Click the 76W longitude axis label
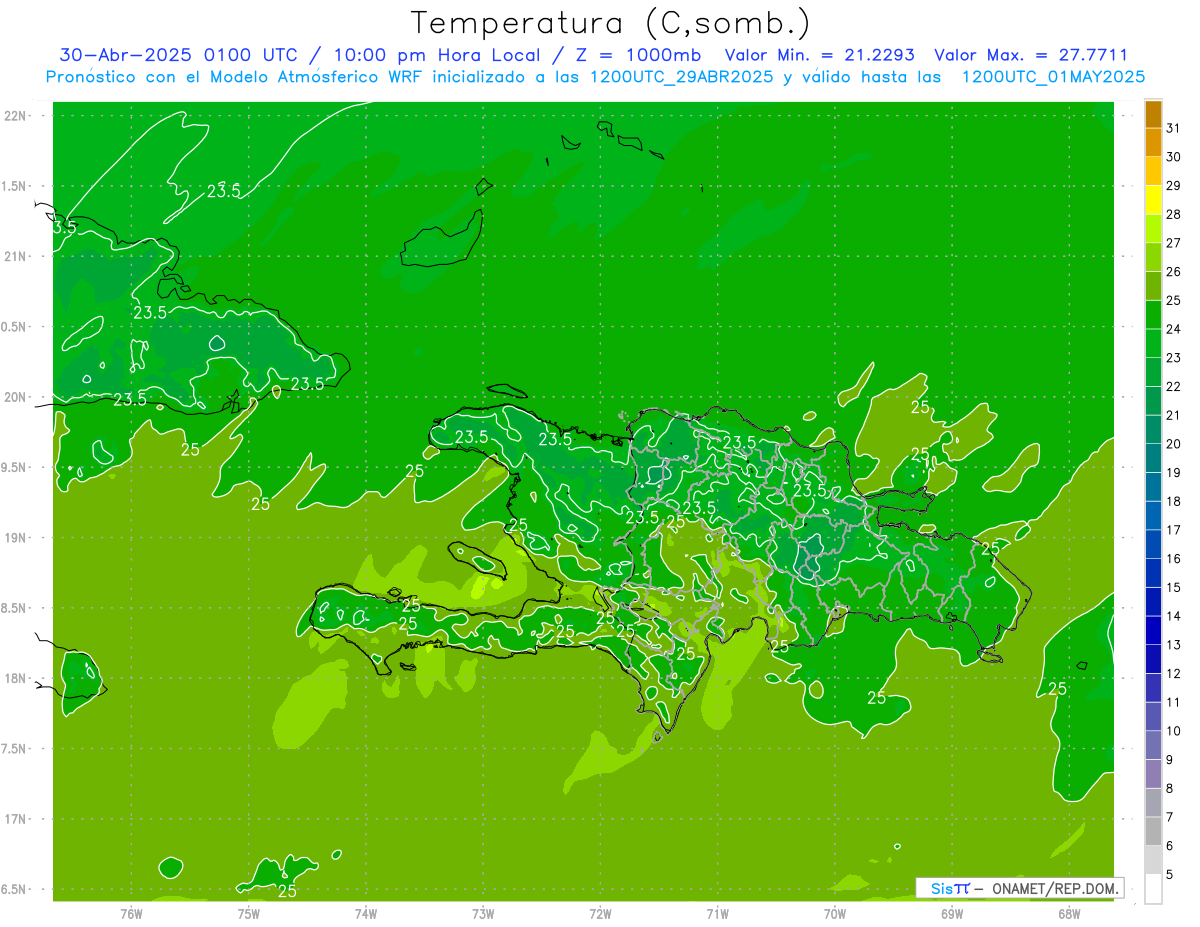 coord(131,913)
